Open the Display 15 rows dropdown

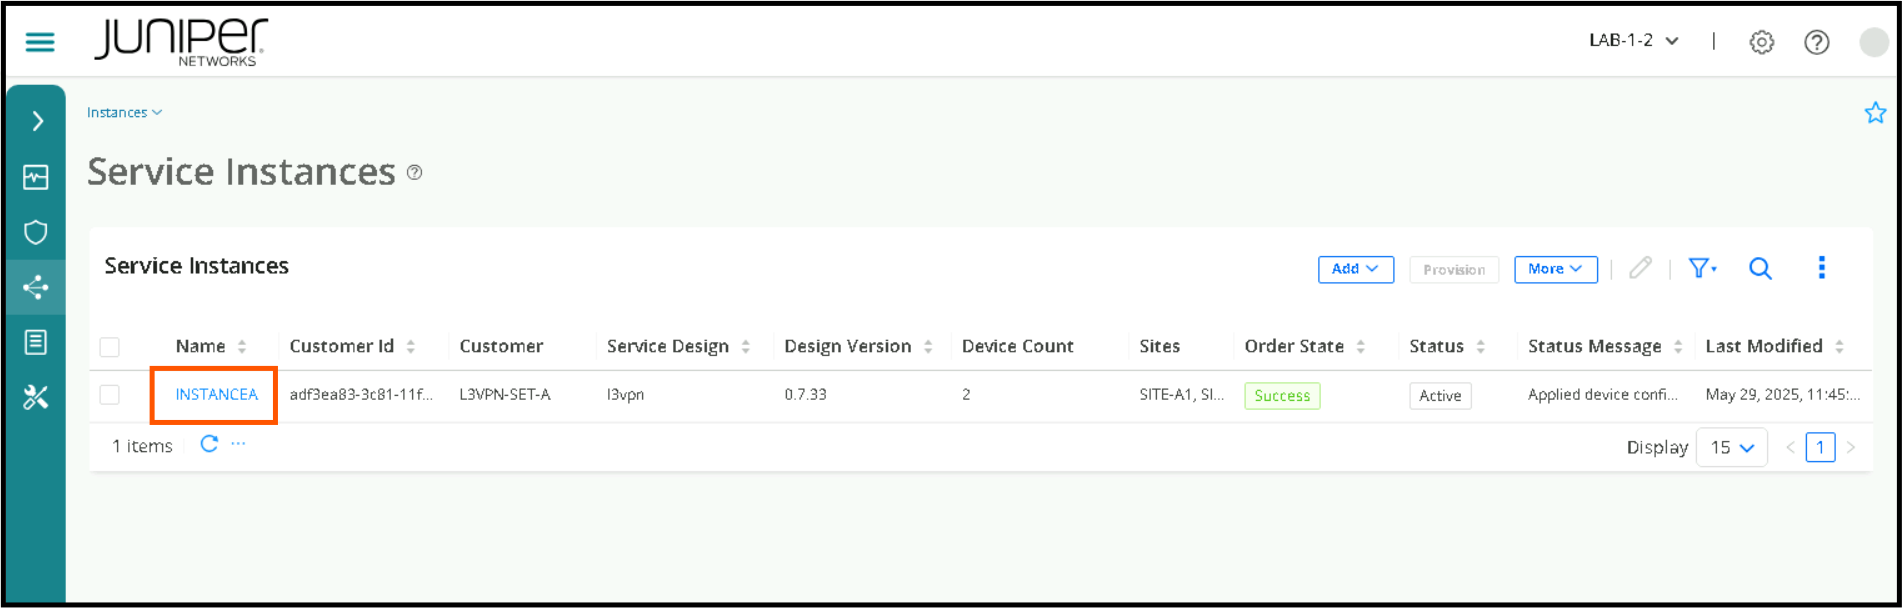(1732, 447)
